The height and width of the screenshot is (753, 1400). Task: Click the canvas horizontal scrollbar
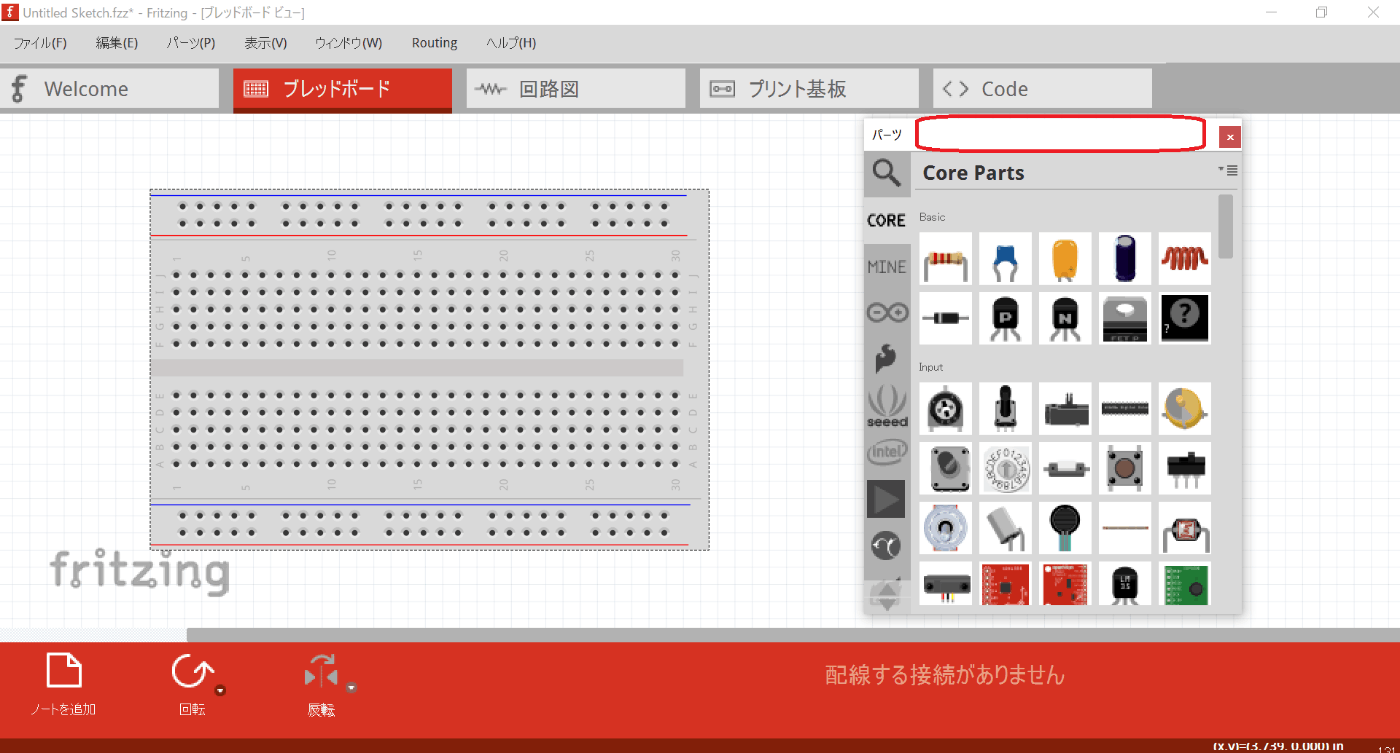[x=793, y=635]
